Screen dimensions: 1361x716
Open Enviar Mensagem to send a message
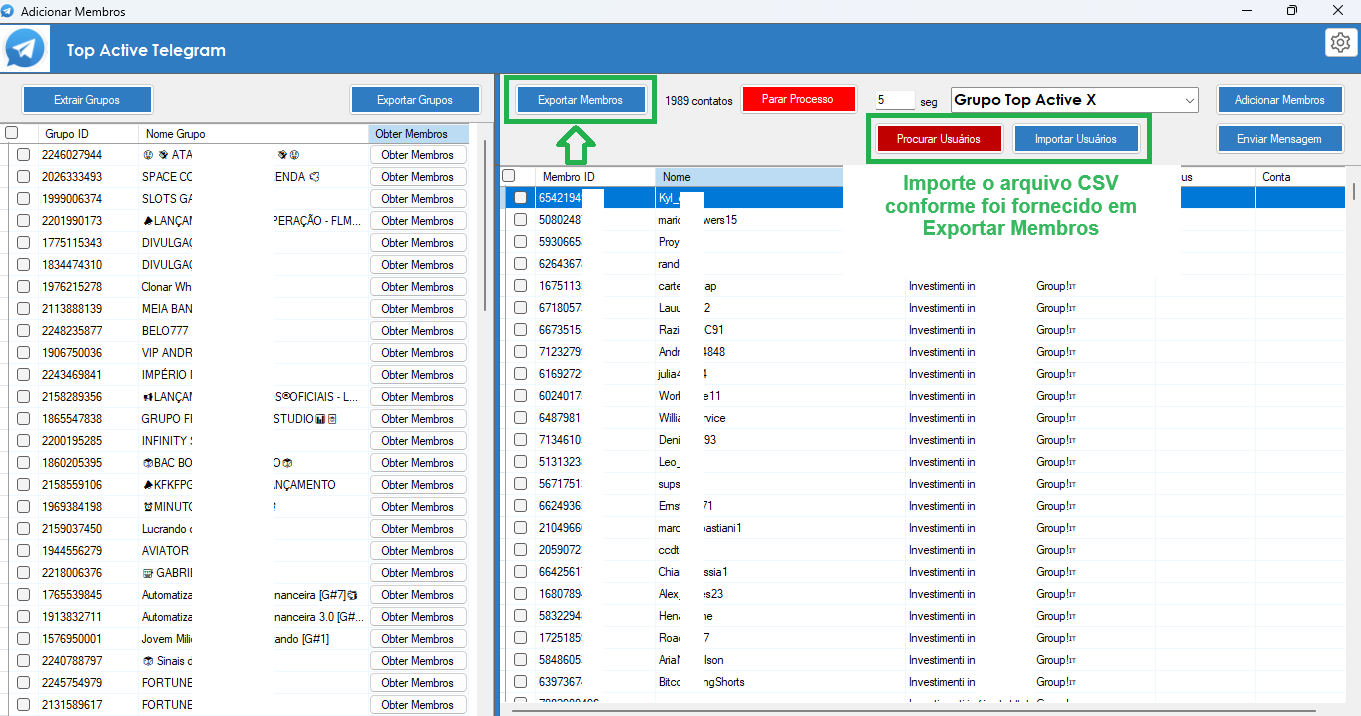click(x=1280, y=139)
